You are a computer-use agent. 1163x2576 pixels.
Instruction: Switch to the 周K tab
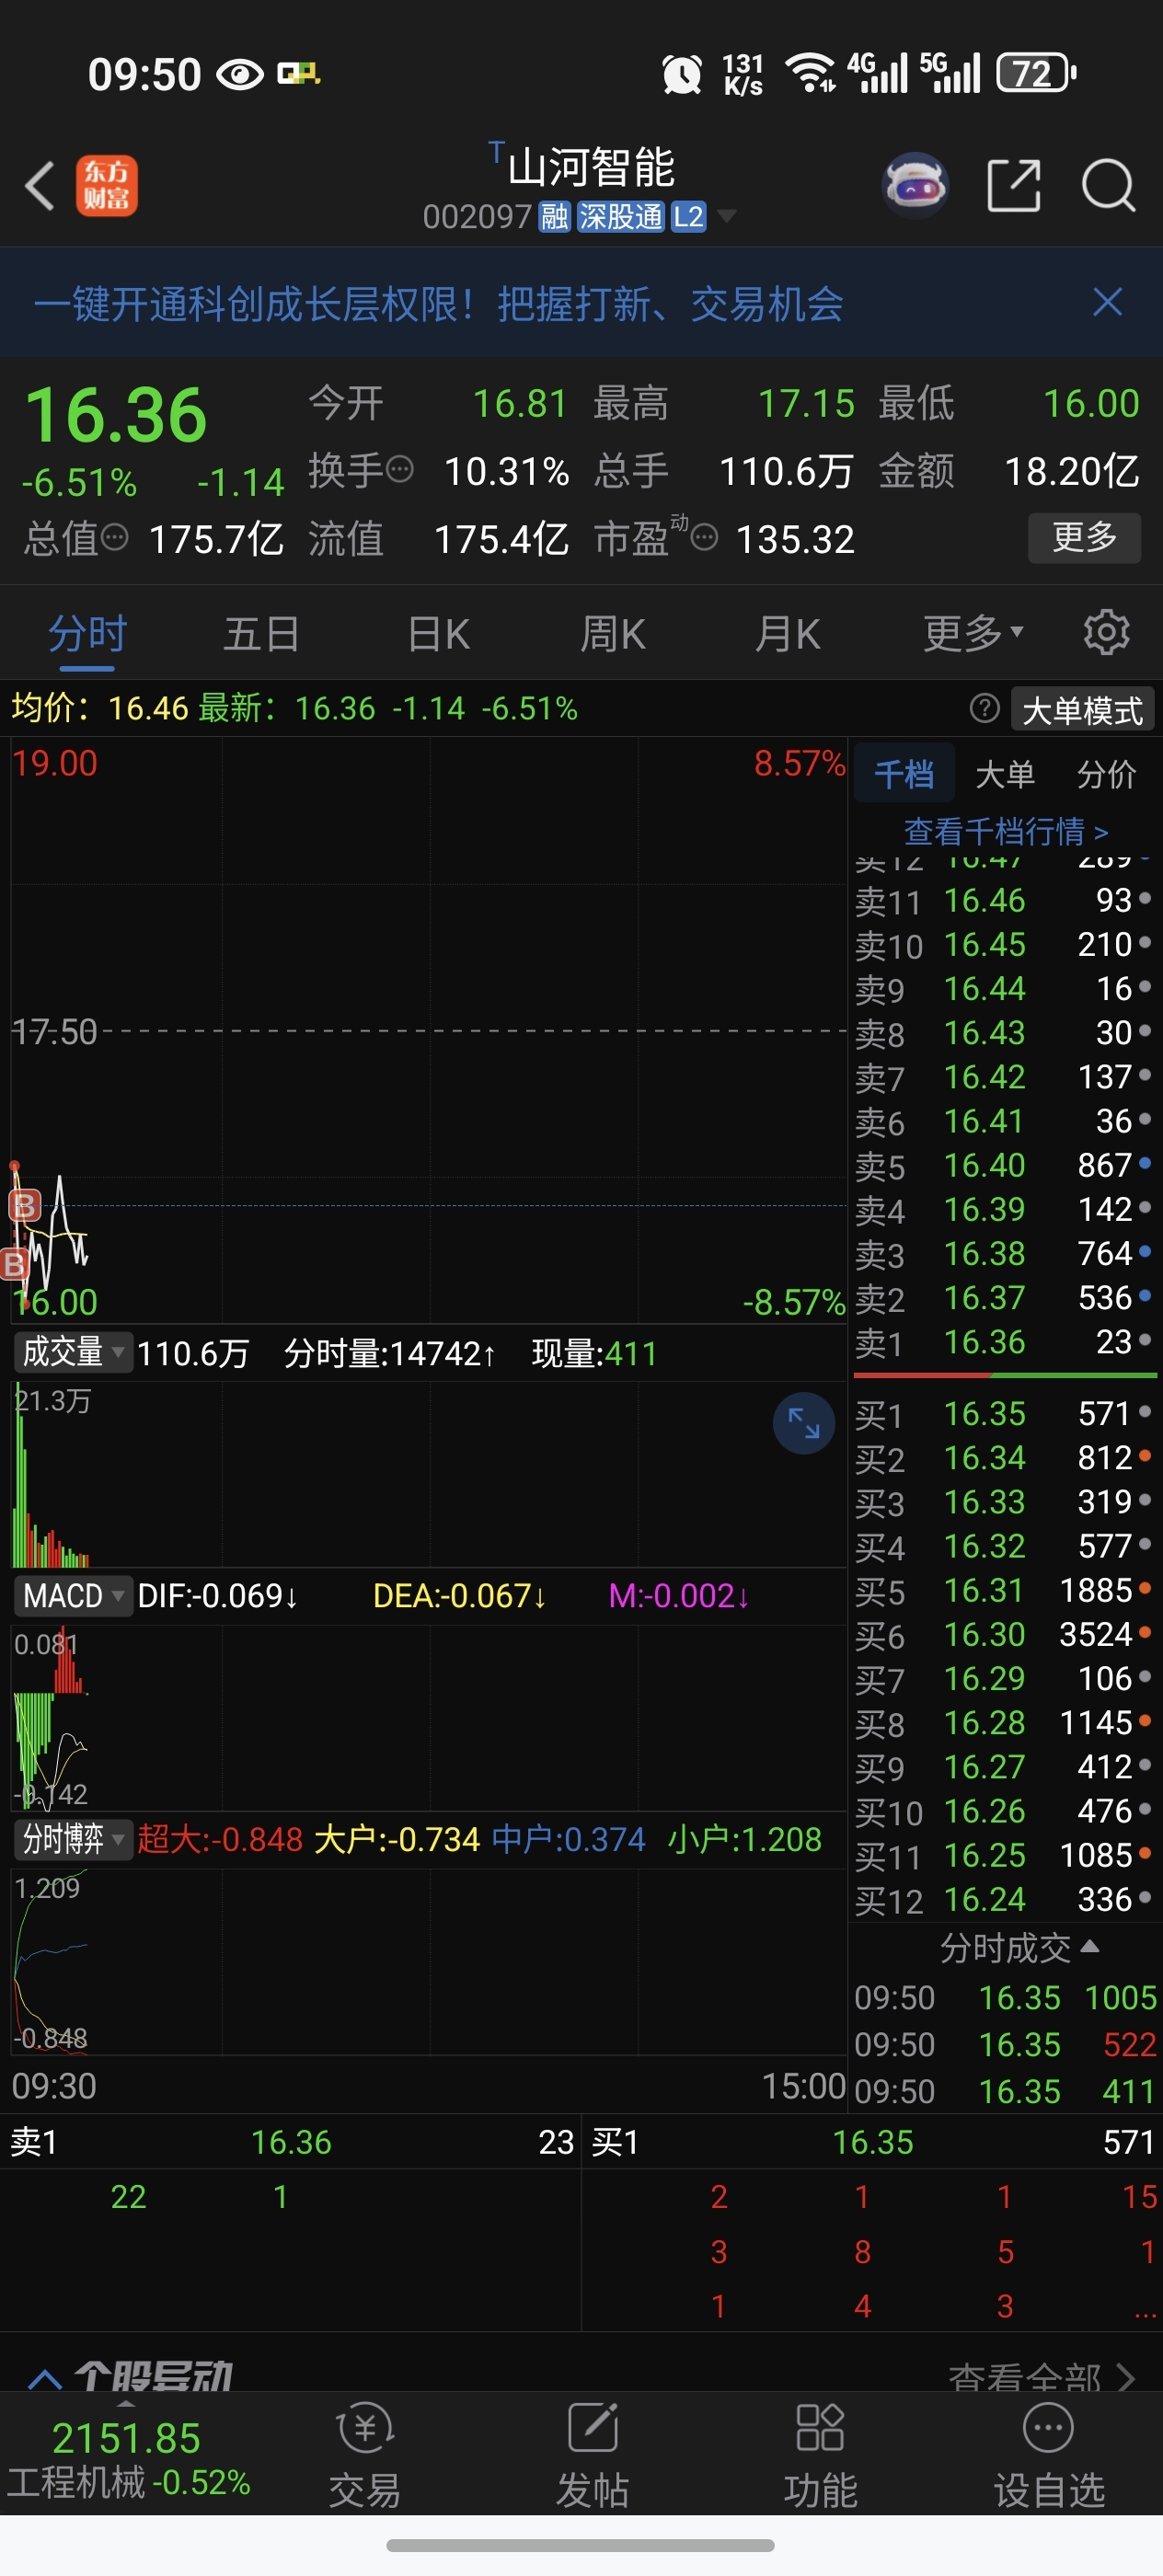point(613,634)
